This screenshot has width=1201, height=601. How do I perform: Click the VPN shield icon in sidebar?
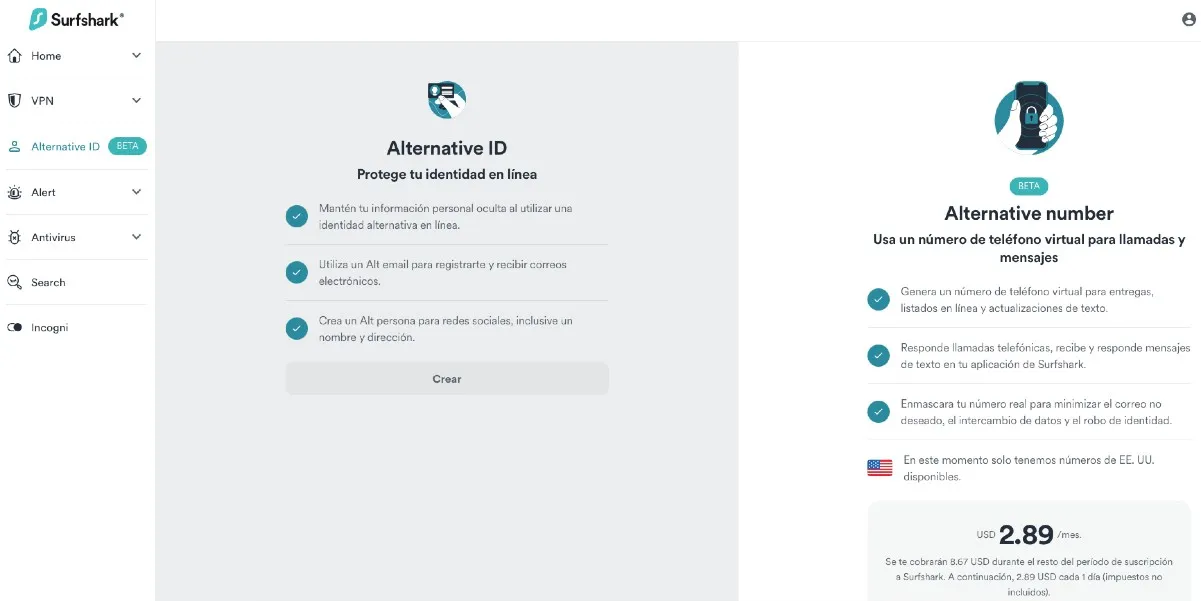click(x=15, y=101)
